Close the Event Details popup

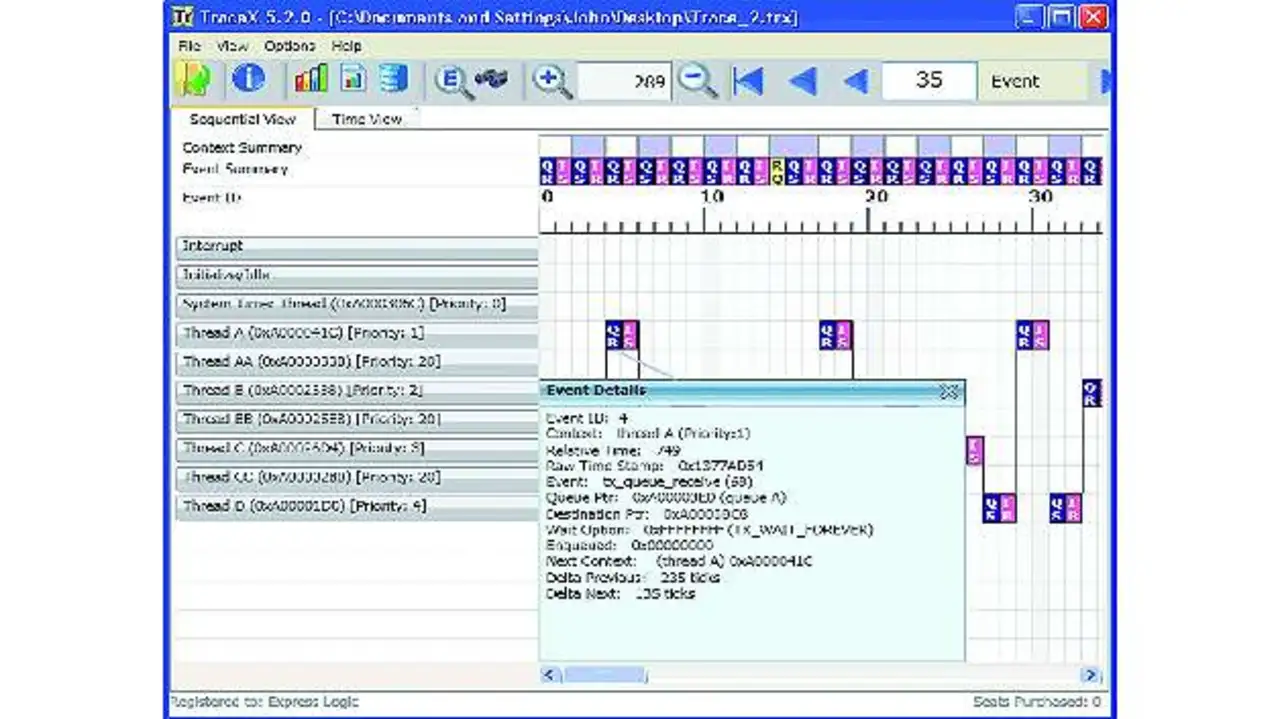tap(949, 391)
